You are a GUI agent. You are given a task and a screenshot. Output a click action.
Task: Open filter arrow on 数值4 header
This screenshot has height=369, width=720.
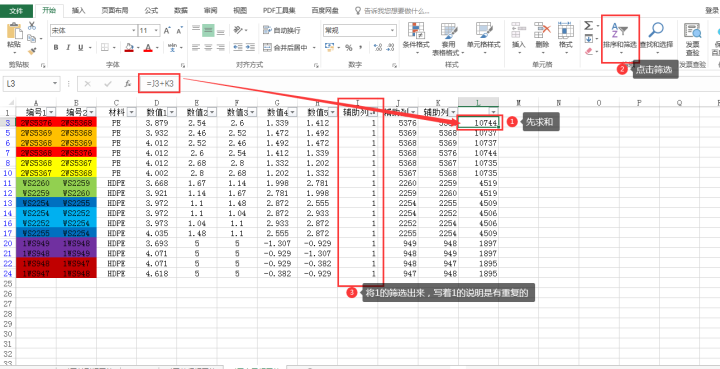click(x=292, y=112)
